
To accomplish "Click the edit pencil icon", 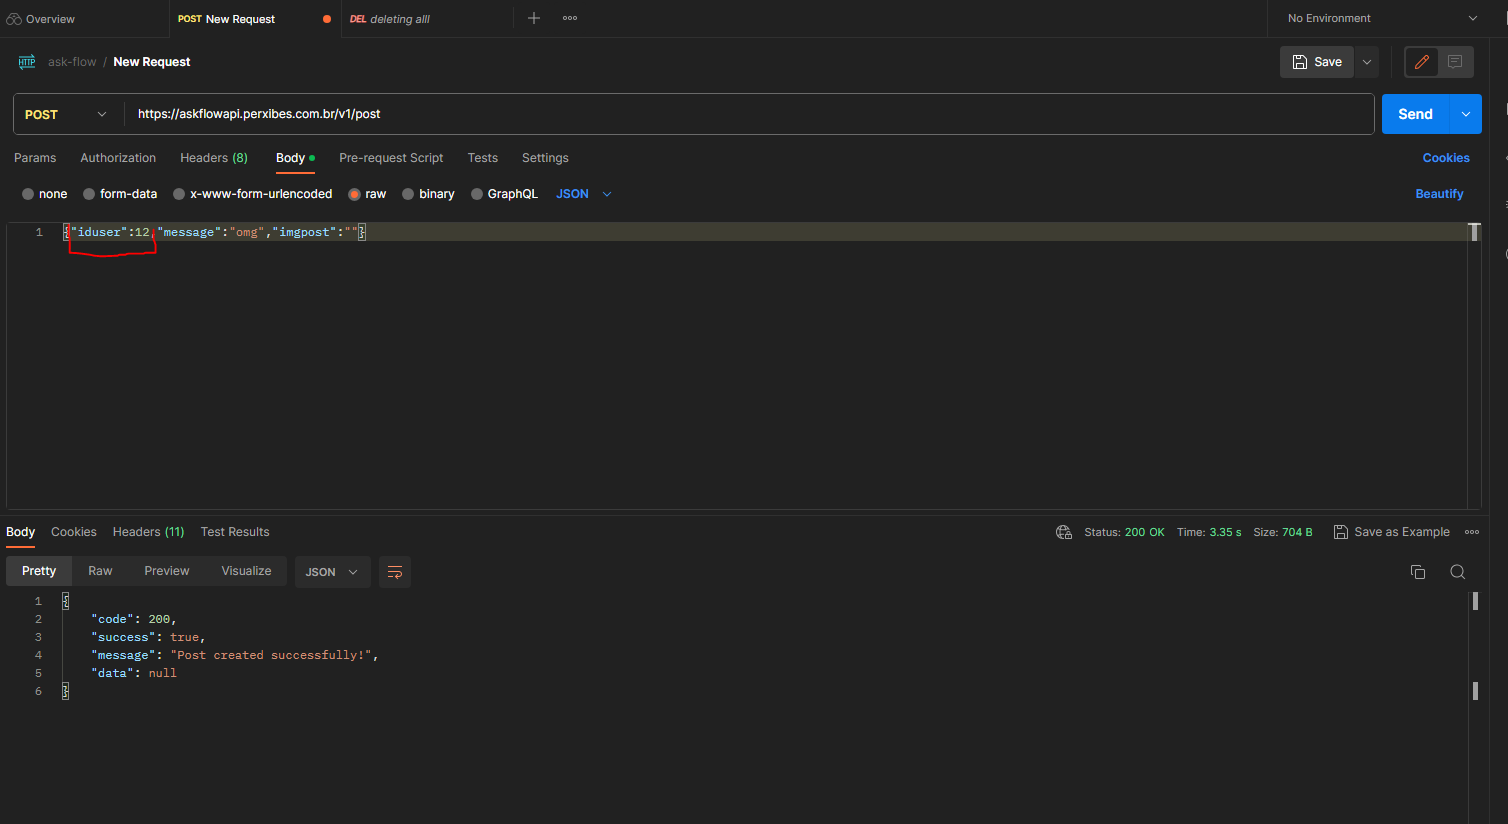I will pos(1421,62).
